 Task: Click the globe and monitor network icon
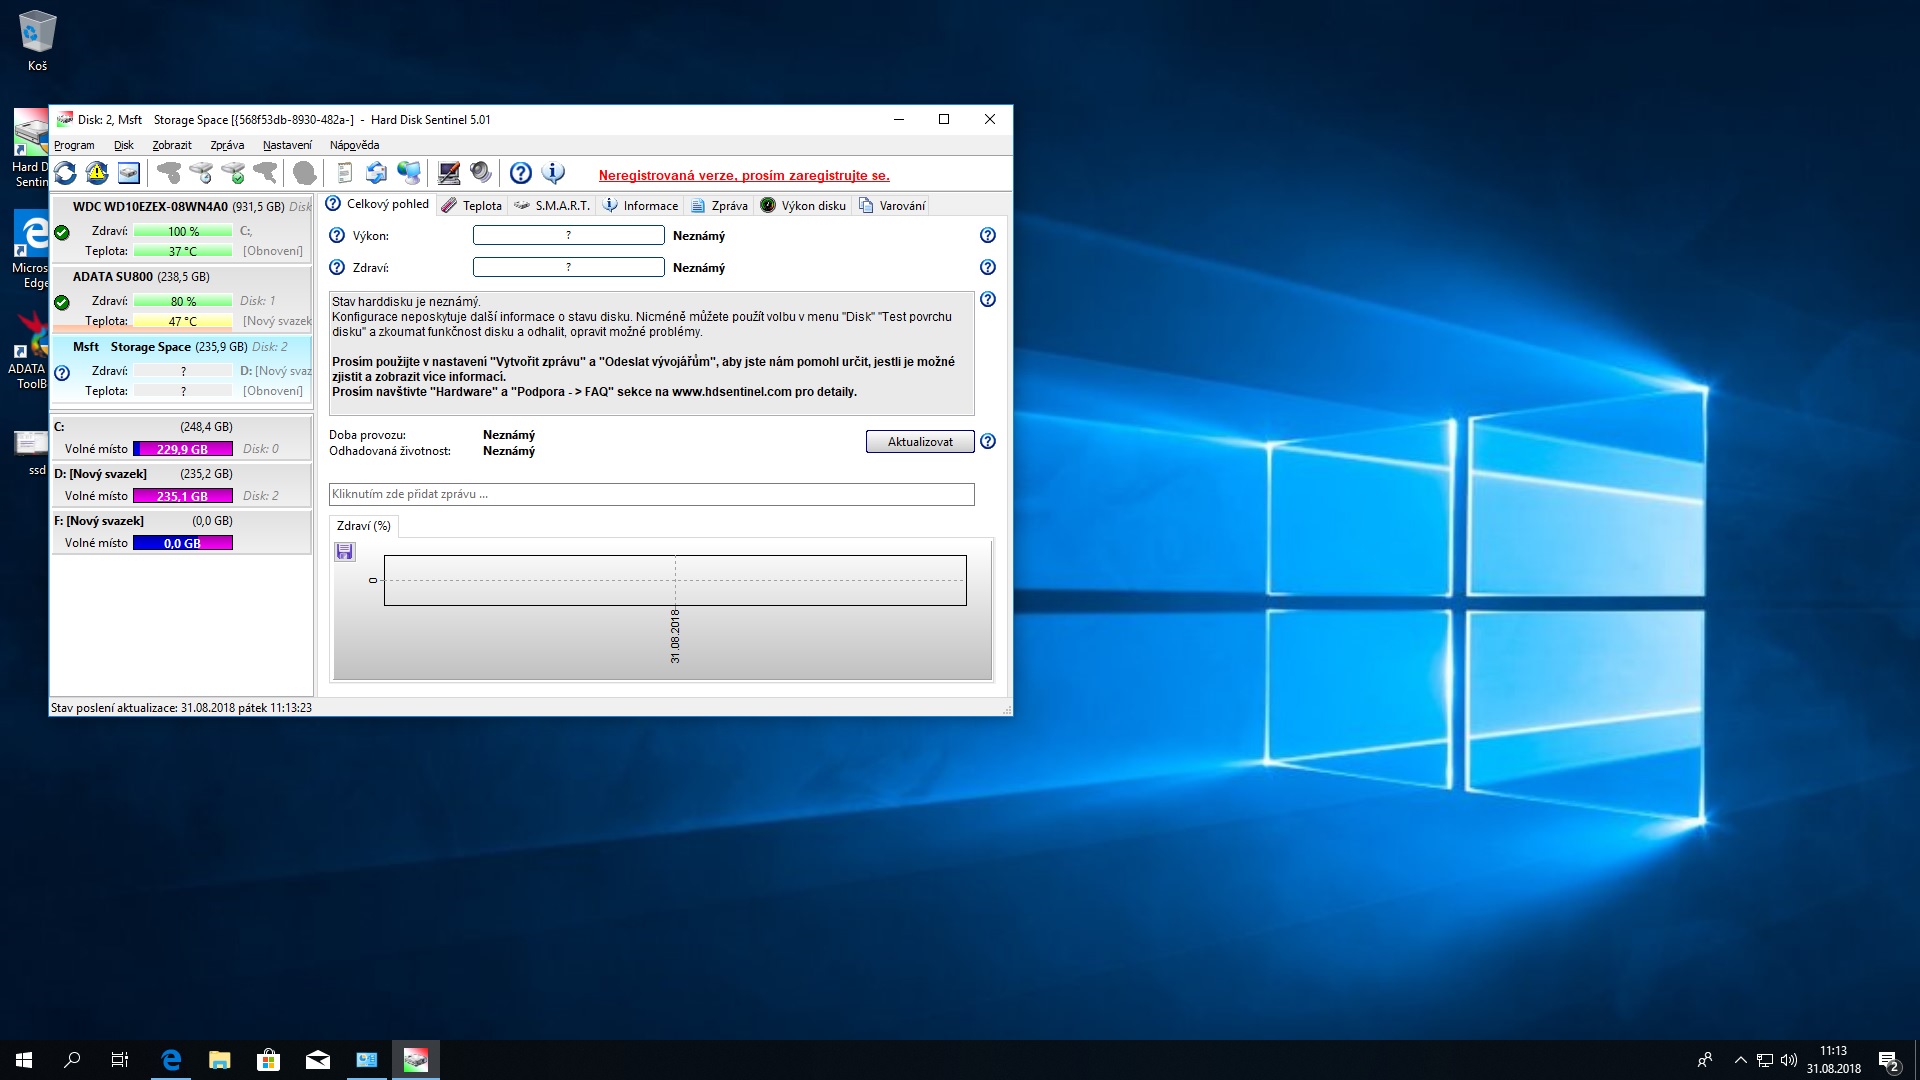pyautogui.click(x=409, y=173)
